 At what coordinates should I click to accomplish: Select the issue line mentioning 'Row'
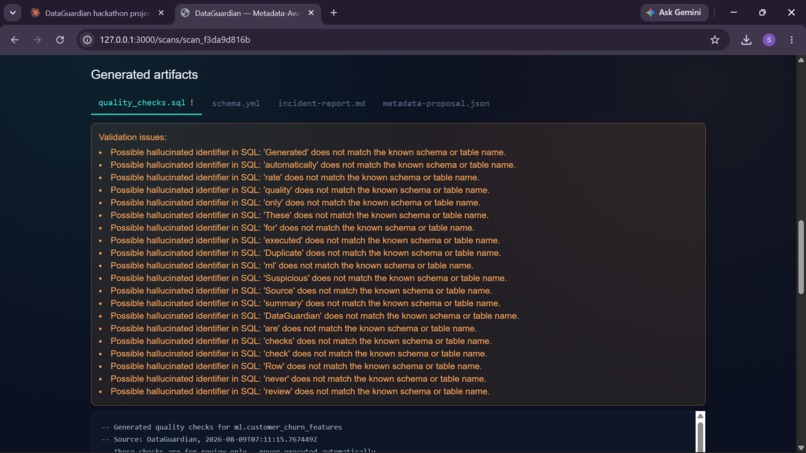(296, 367)
